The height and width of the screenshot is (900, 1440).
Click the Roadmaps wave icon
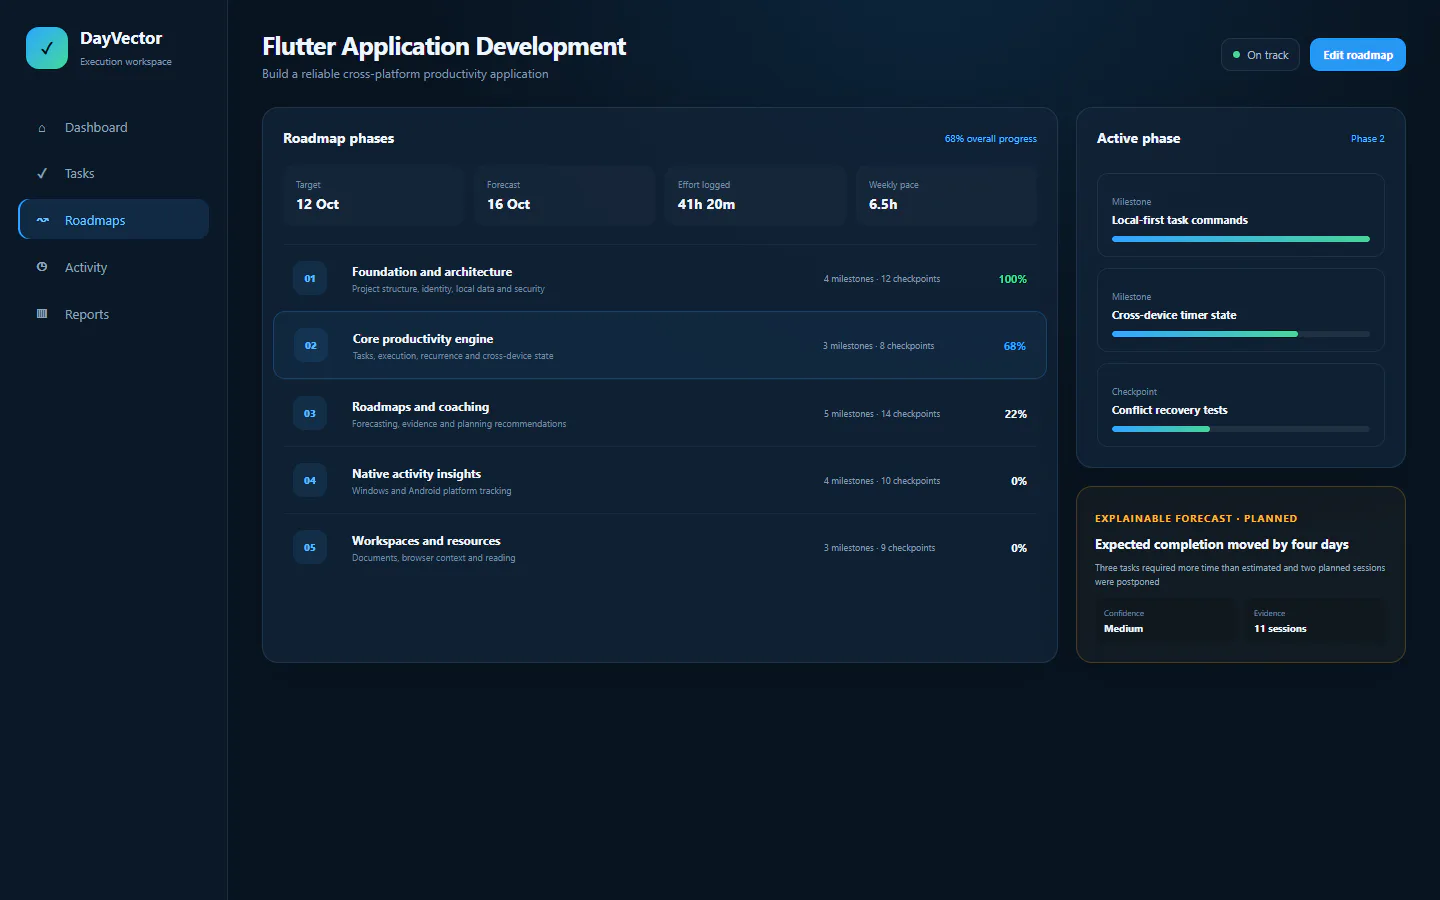(43, 220)
